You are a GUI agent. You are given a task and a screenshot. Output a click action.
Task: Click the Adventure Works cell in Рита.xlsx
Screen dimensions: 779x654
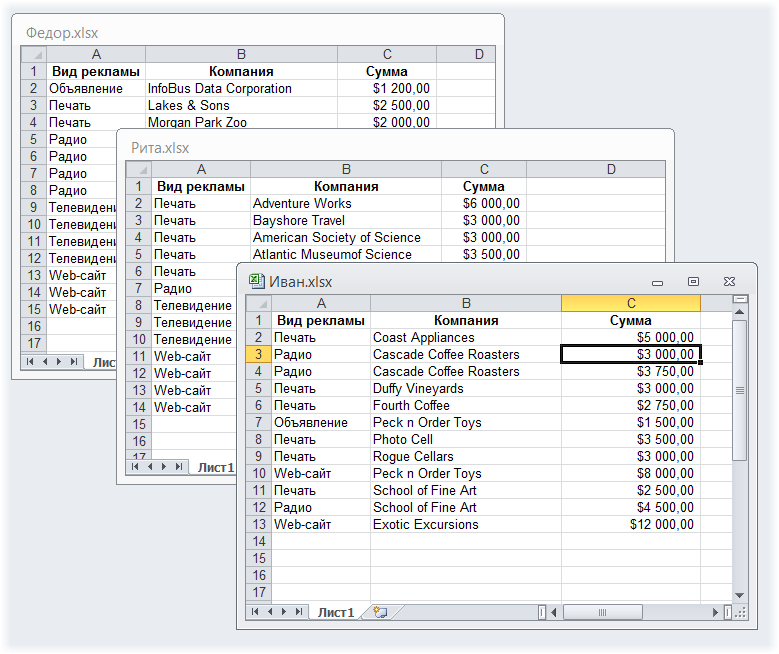(346, 203)
